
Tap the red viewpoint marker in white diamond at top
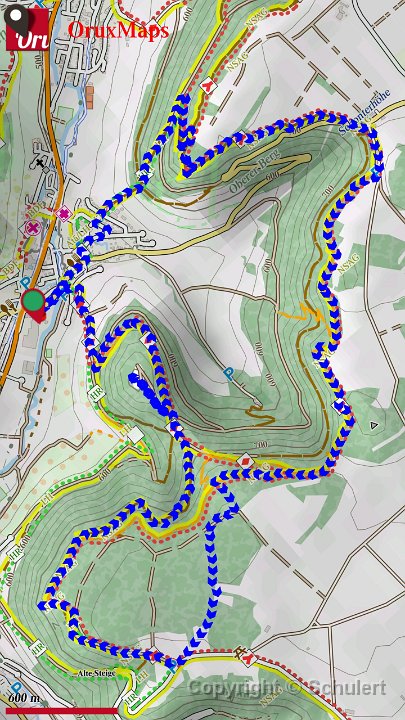[208, 87]
